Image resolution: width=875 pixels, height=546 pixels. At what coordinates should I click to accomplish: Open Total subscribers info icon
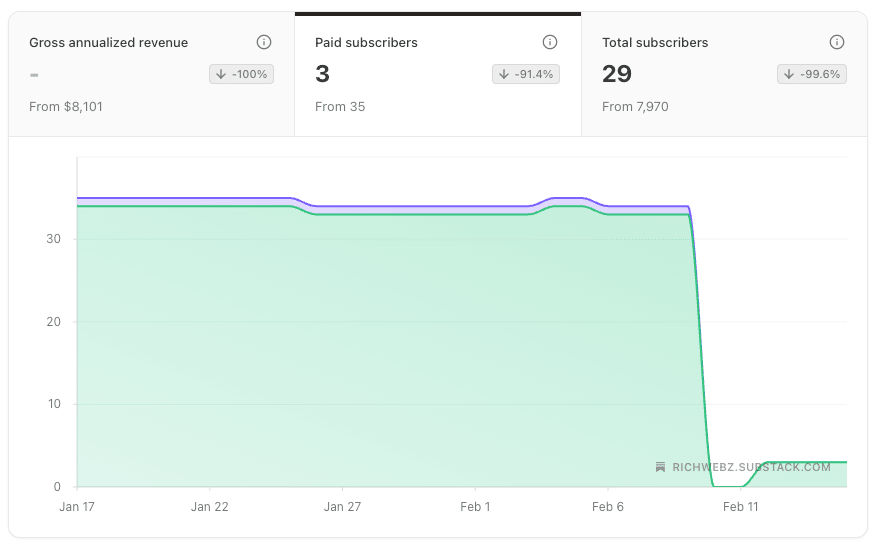836,42
